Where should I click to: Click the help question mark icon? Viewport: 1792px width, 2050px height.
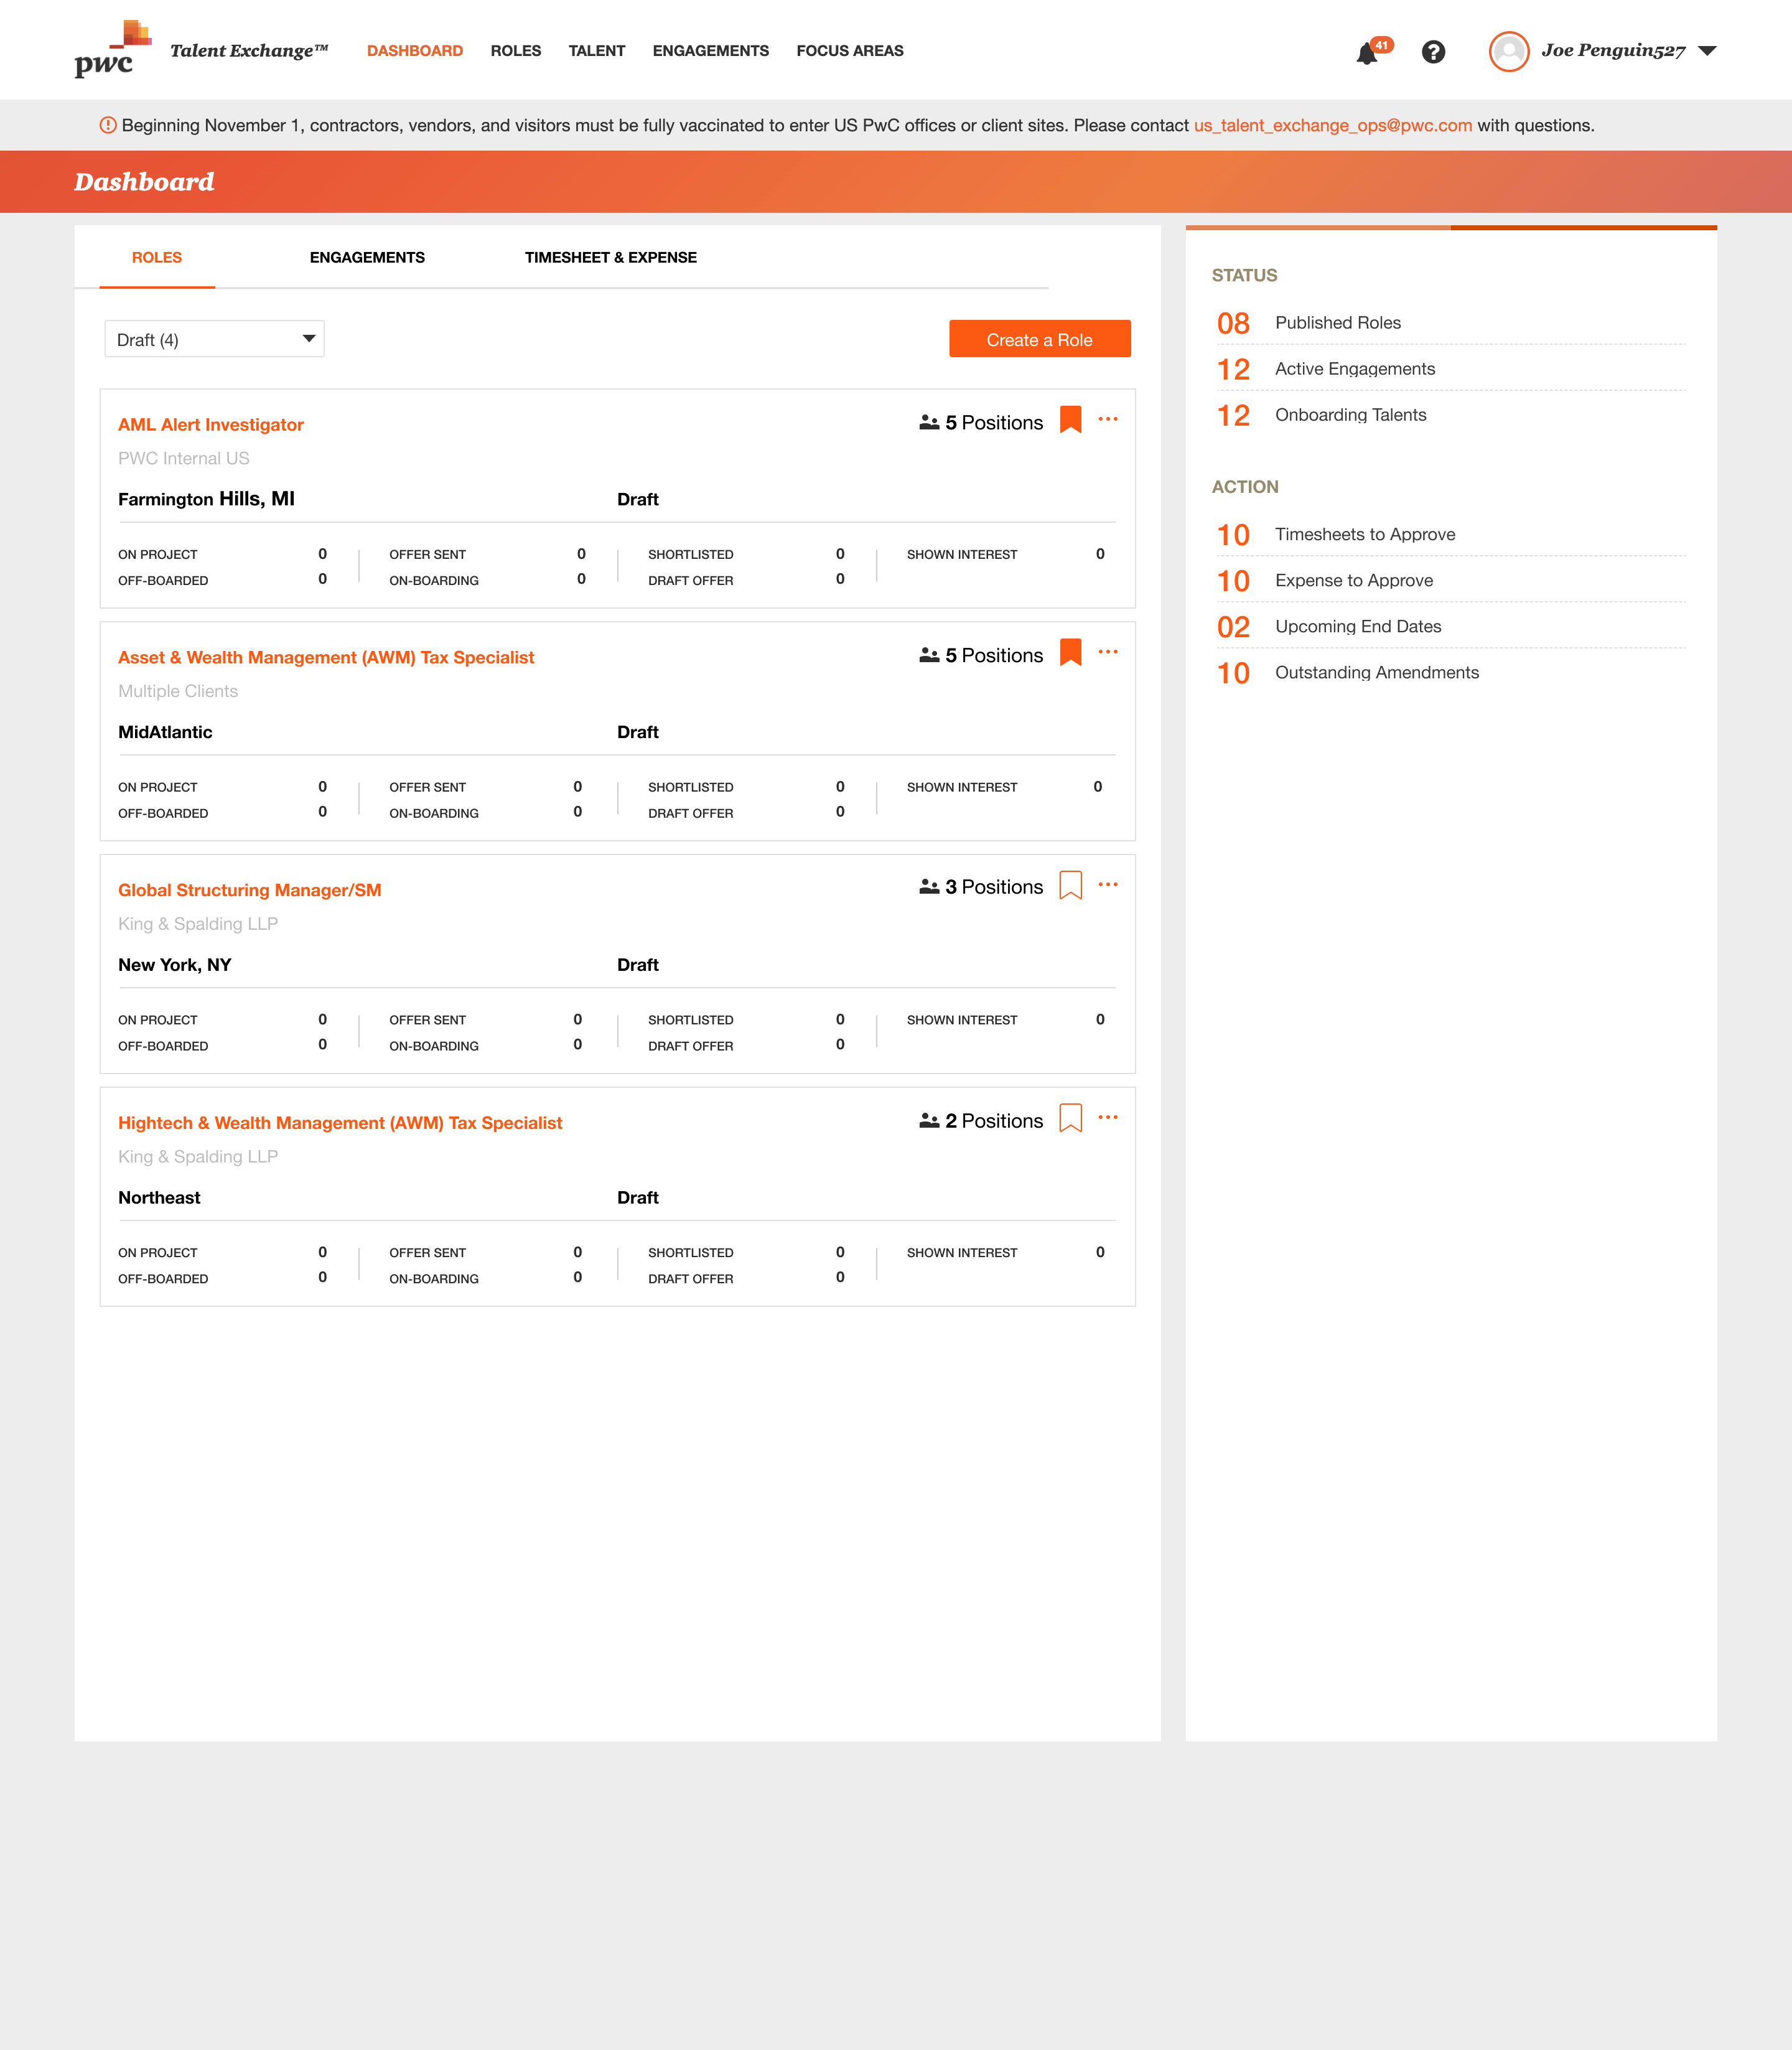point(1433,52)
